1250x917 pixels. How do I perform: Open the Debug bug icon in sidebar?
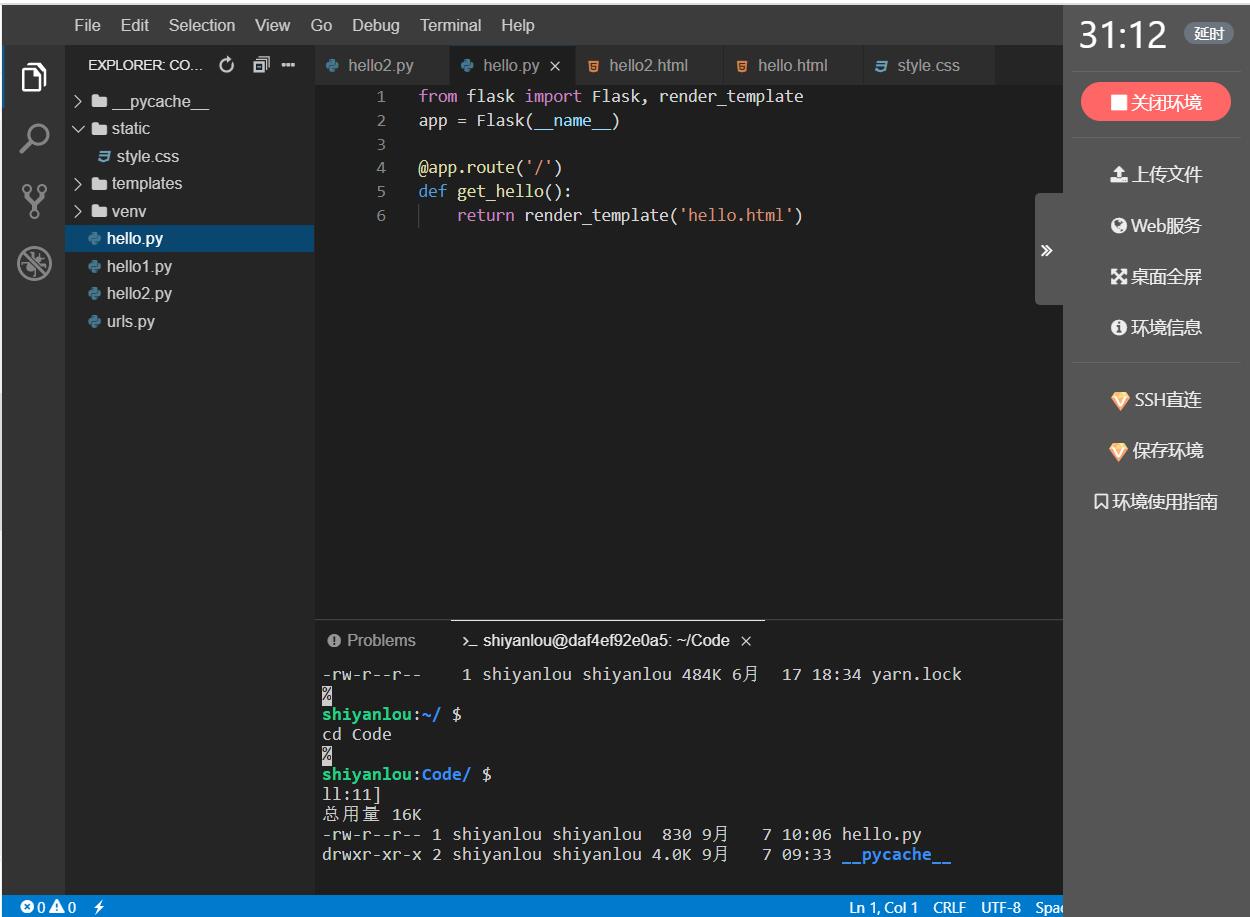(33, 264)
